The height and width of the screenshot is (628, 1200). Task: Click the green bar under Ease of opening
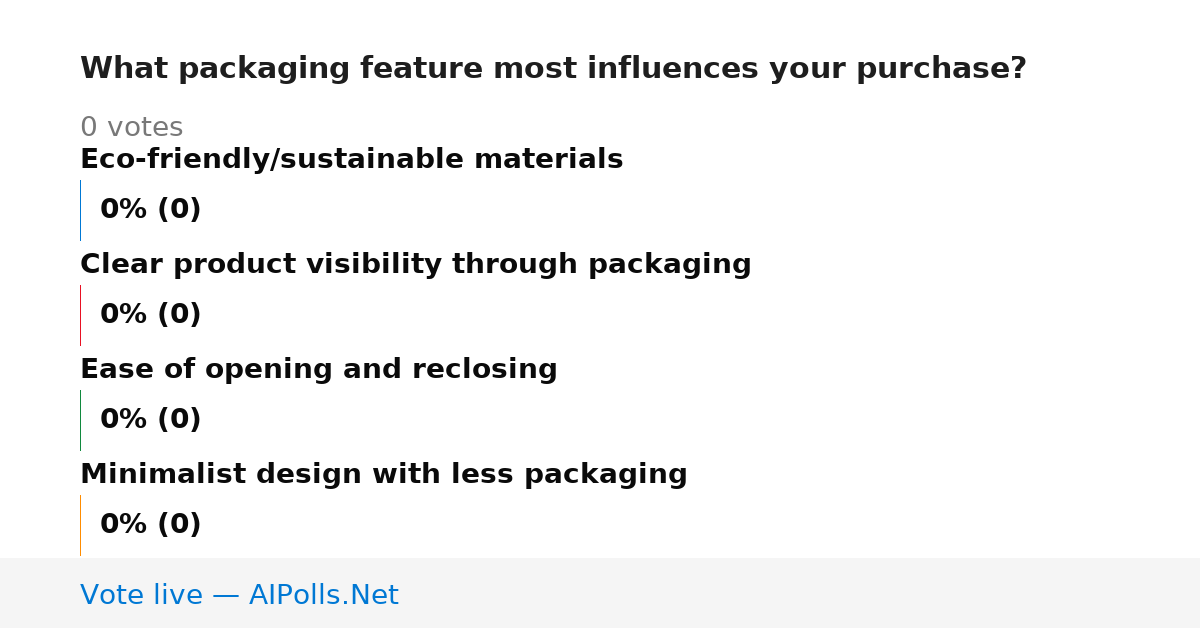coord(81,420)
